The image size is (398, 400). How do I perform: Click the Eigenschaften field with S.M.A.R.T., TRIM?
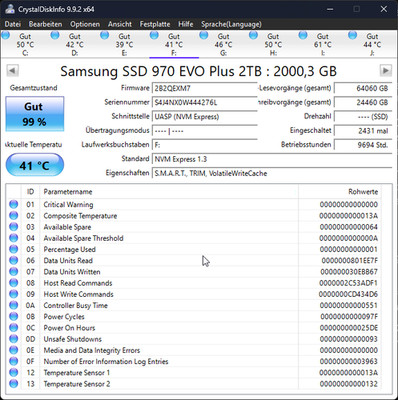point(272,173)
